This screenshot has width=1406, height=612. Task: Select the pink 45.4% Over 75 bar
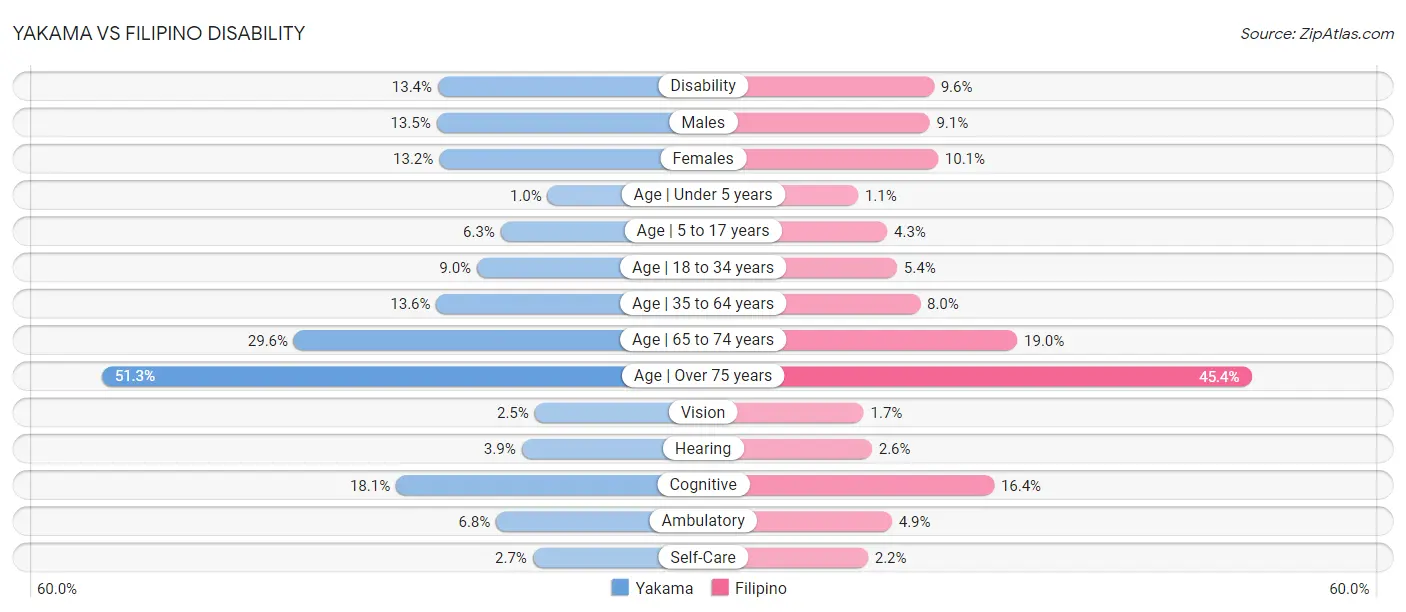[x=1015, y=376]
